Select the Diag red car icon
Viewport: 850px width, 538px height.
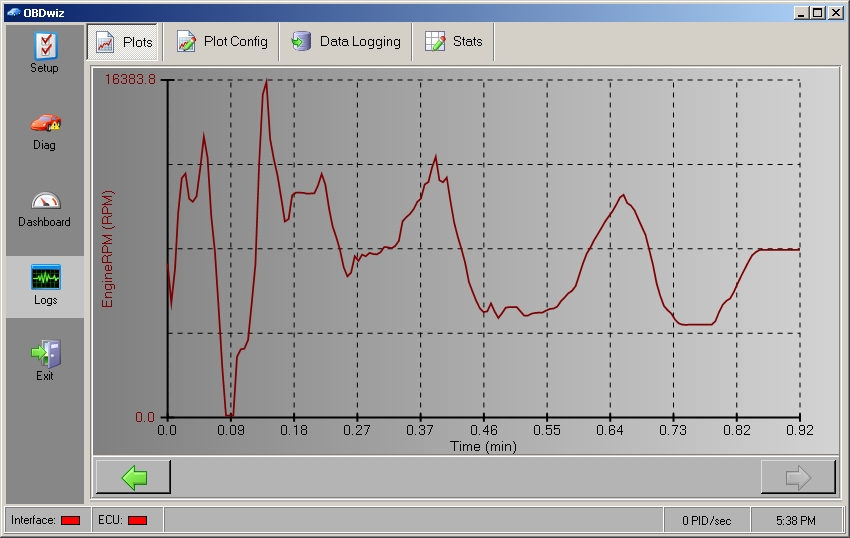(x=44, y=123)
